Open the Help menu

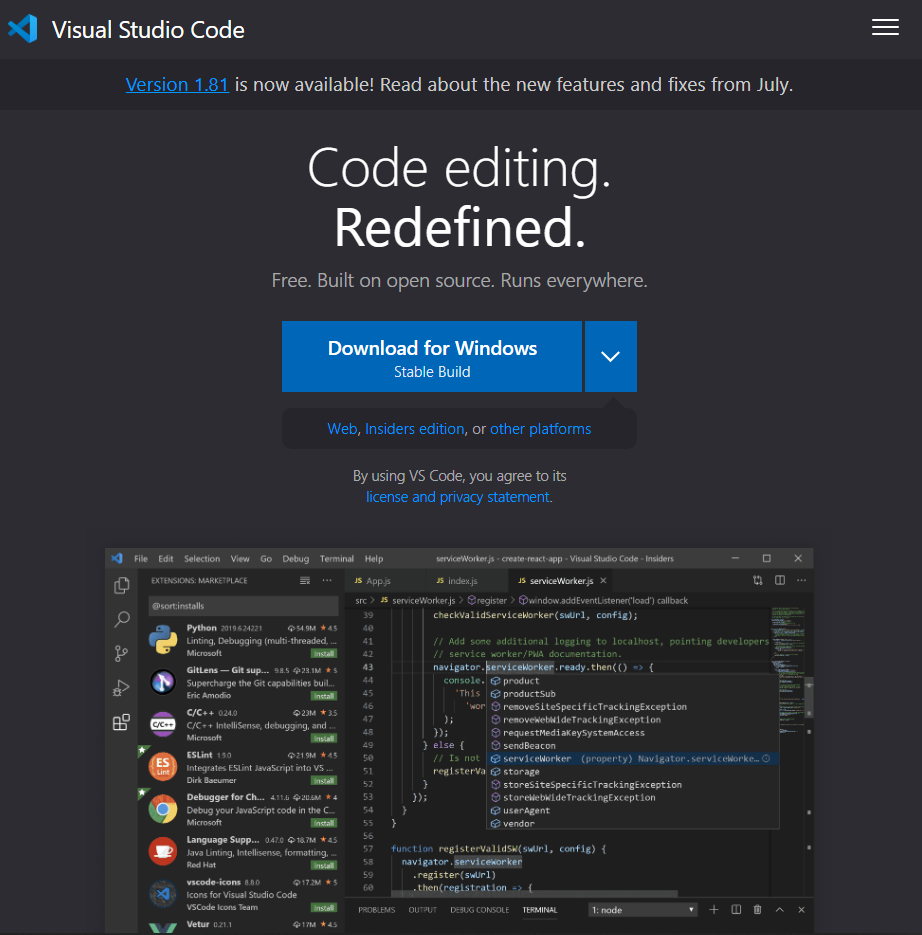coord(374,559)
